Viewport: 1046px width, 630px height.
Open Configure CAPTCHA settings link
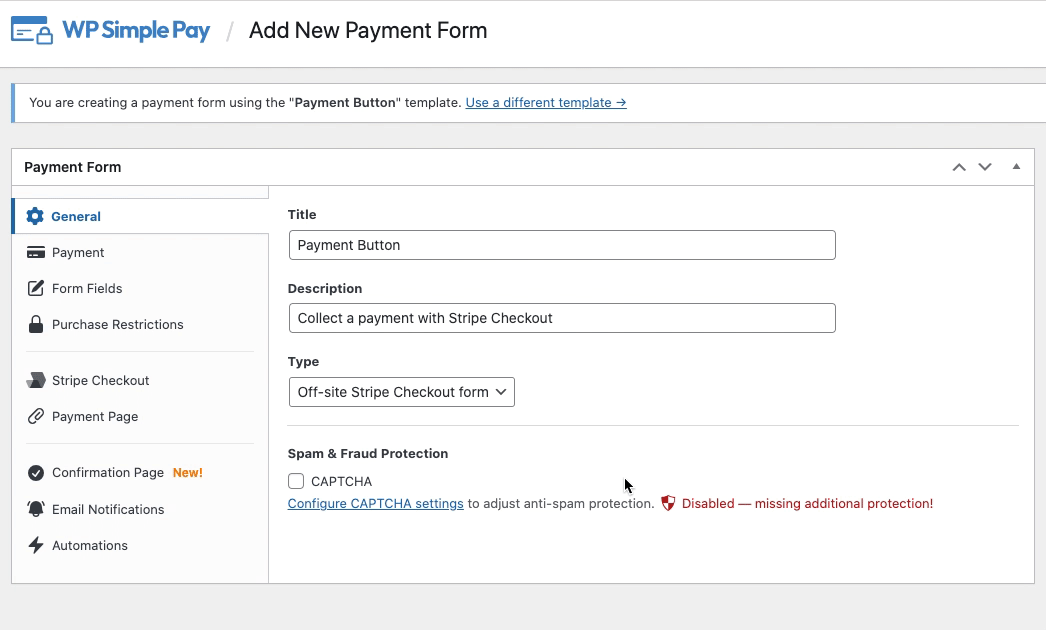pos(375,504)
